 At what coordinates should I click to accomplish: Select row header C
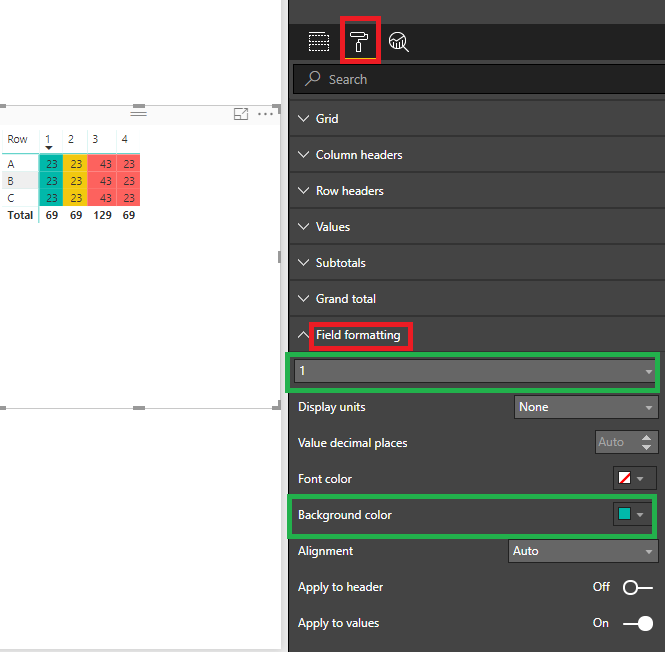[11, 198]
